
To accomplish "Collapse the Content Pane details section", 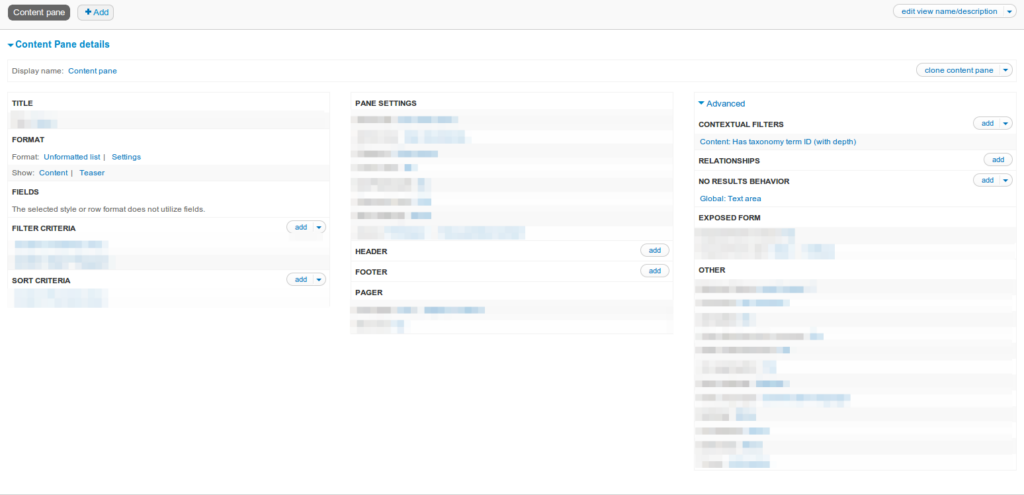I will pos(59,44).
